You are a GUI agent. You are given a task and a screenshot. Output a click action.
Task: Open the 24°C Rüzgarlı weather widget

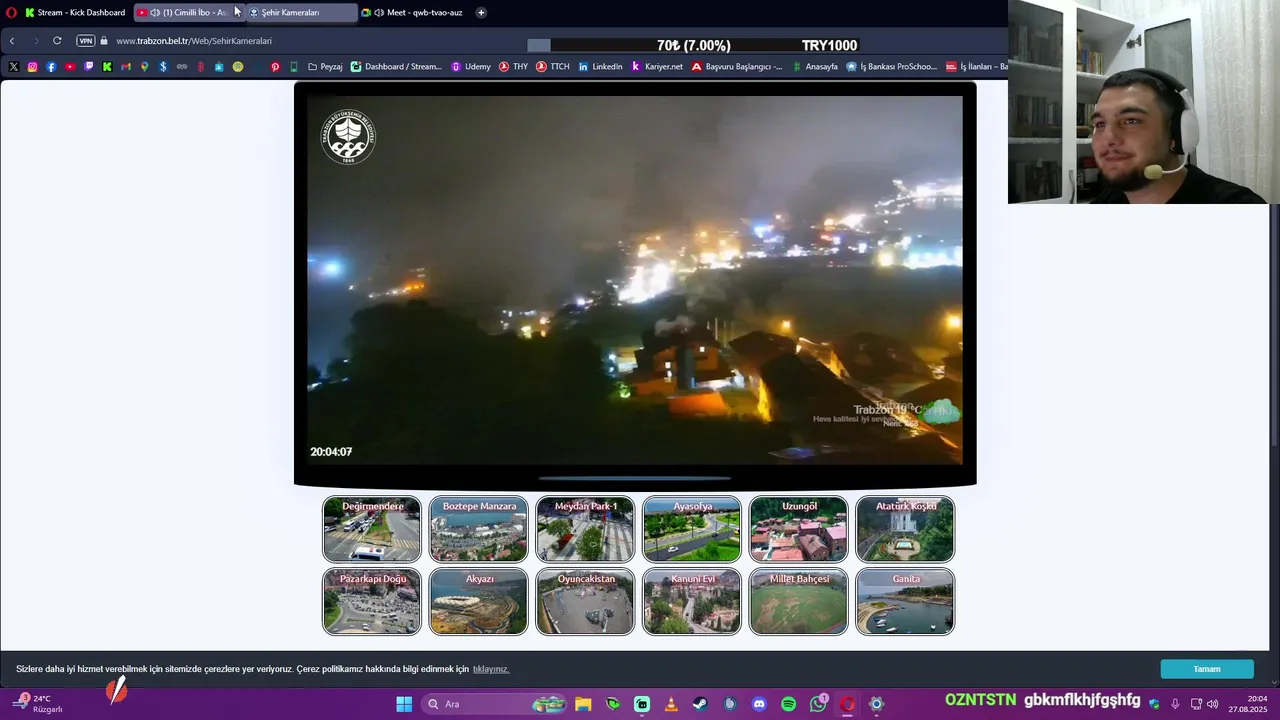pyautogui.click(x=38, y=704)
